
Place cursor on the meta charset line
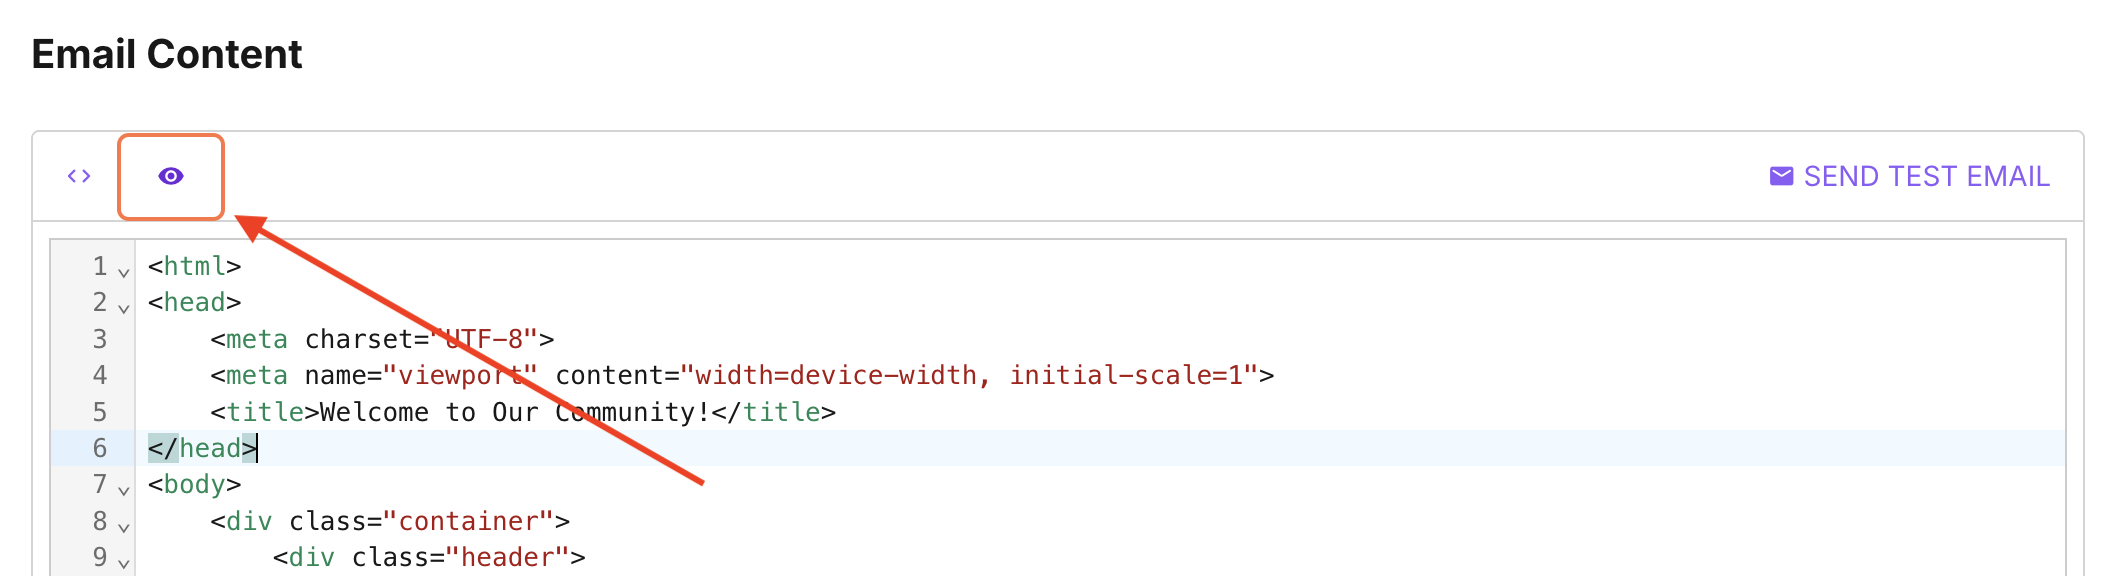(382, 339)
